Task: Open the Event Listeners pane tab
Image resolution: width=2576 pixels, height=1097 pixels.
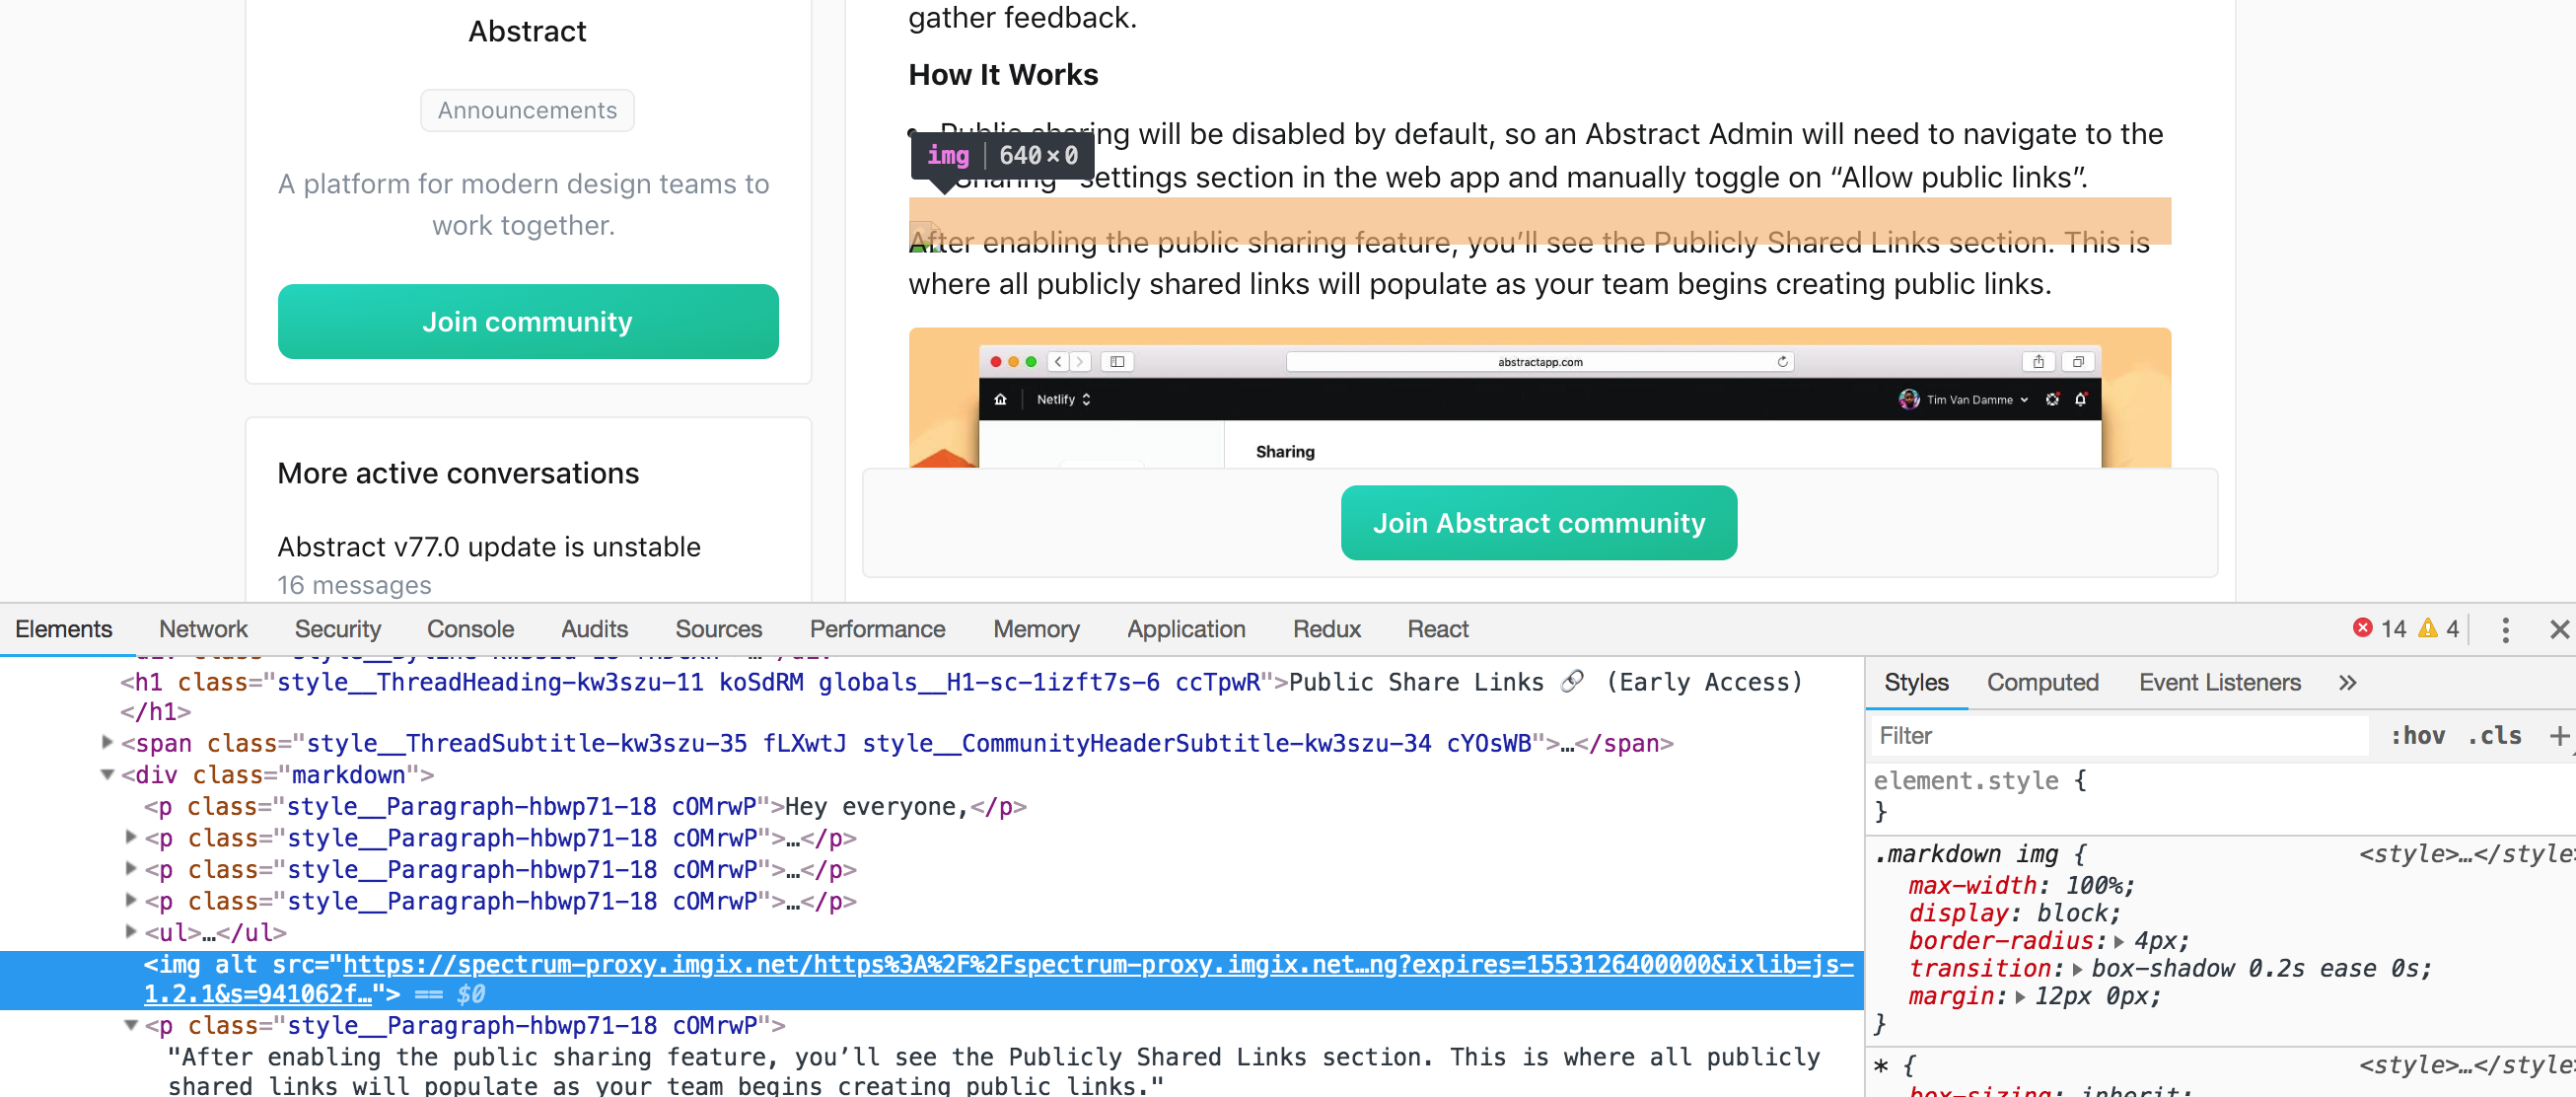Action: (2219, 683)
